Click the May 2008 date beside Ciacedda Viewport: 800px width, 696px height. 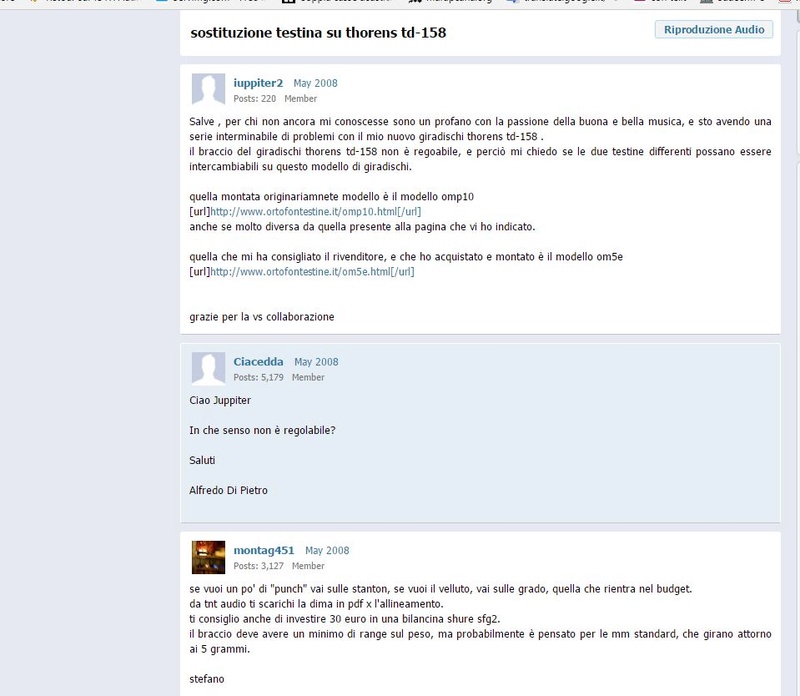pyautogui.click(x=316, y=362)
